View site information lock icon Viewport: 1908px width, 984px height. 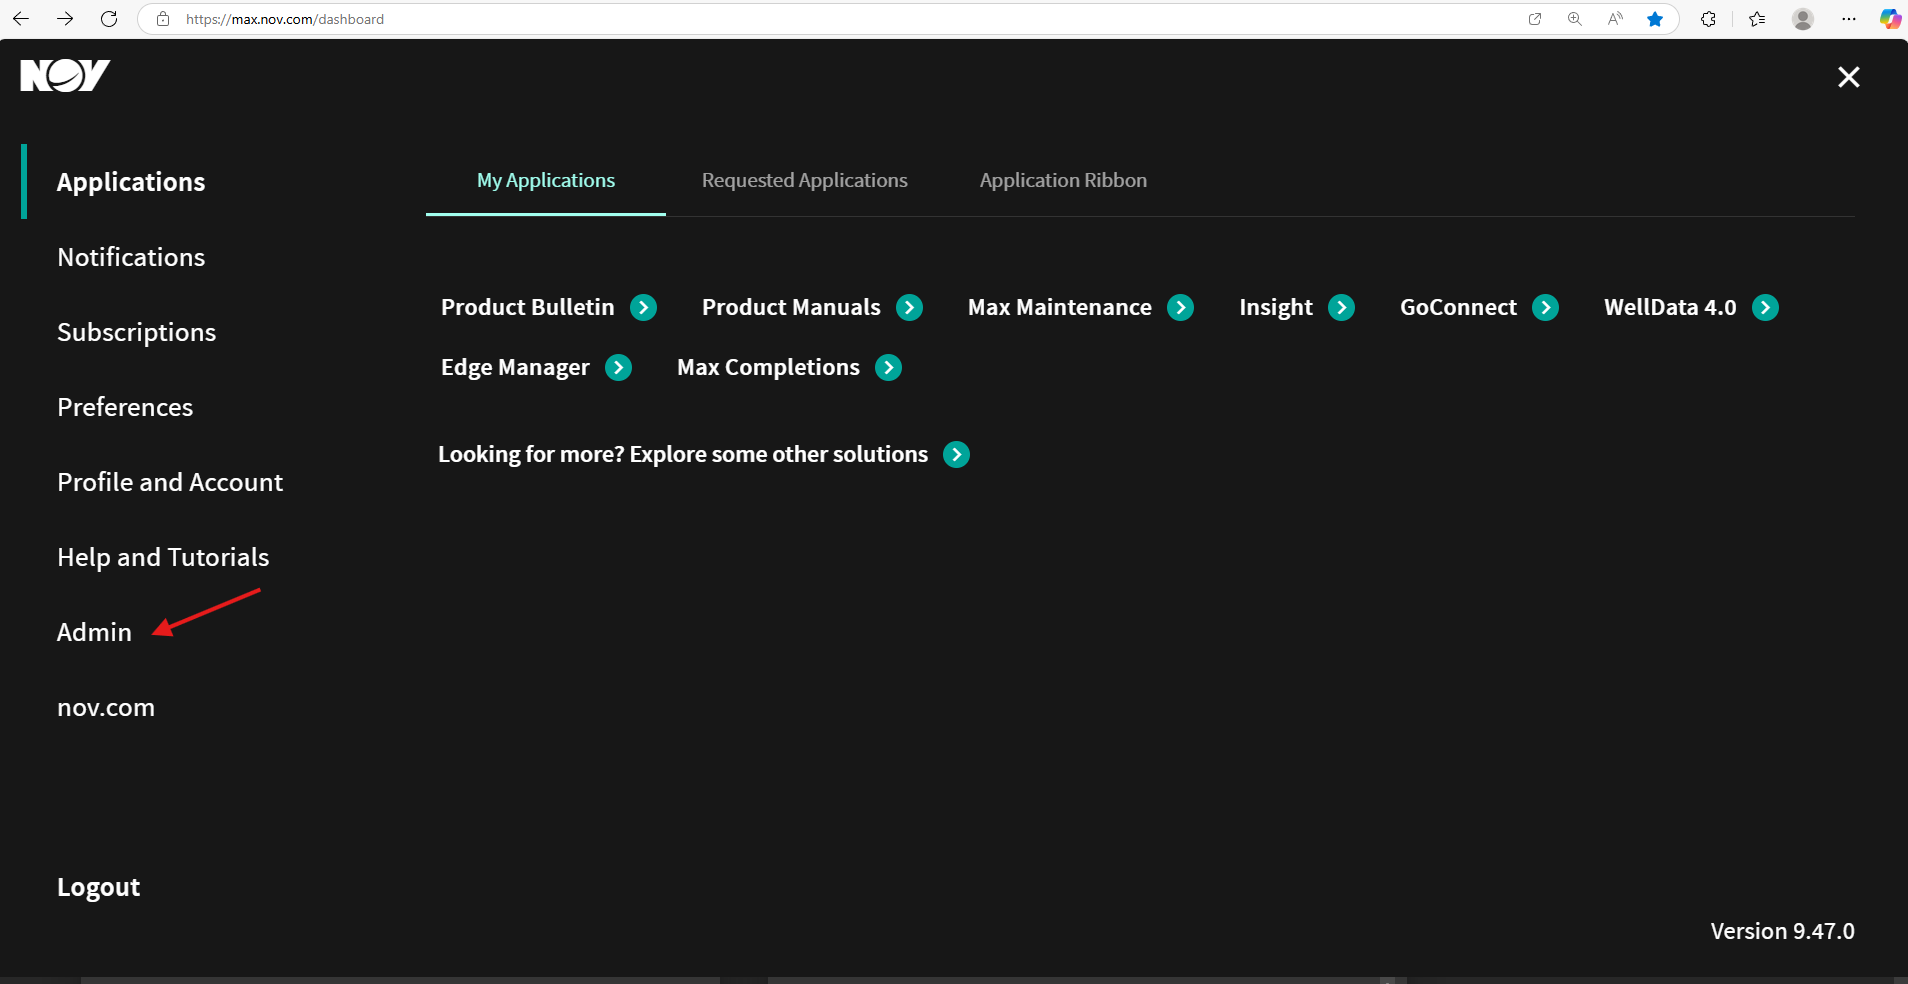coord(163,19)
